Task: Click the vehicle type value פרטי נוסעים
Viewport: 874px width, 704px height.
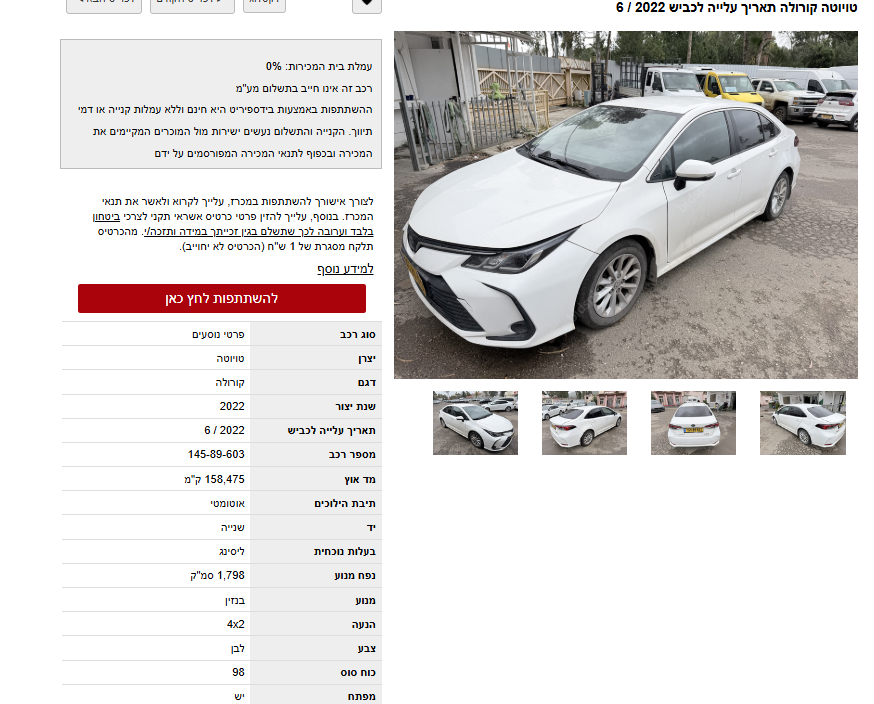Action: coord(218,334)
